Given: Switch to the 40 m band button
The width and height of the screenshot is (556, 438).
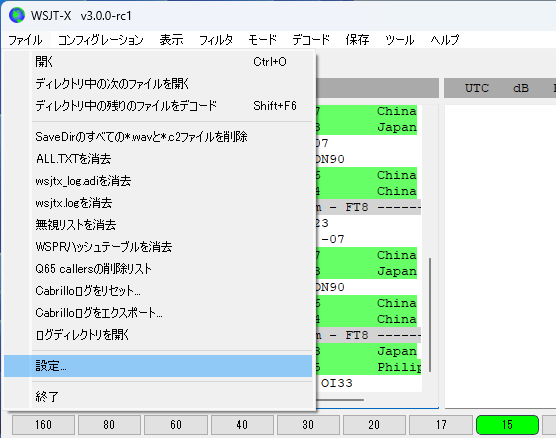Looking at the screenshot, I should pos(242,425).
